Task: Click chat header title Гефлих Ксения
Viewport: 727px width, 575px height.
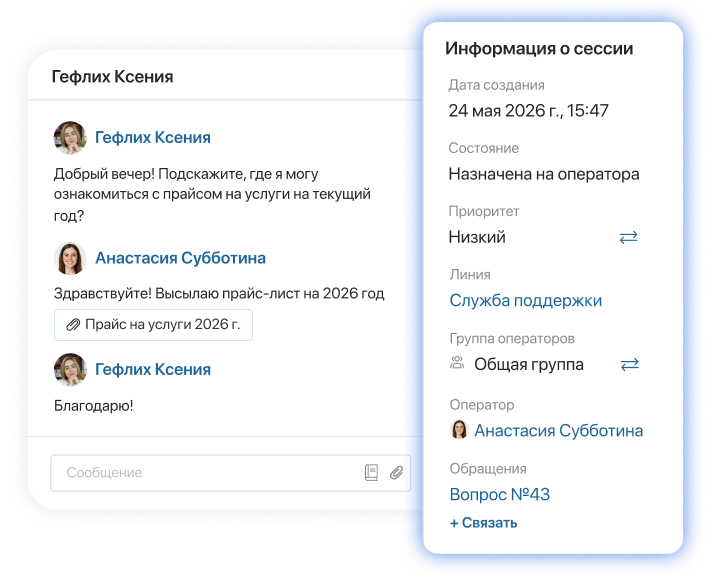Action: click(x=112, y=77)
